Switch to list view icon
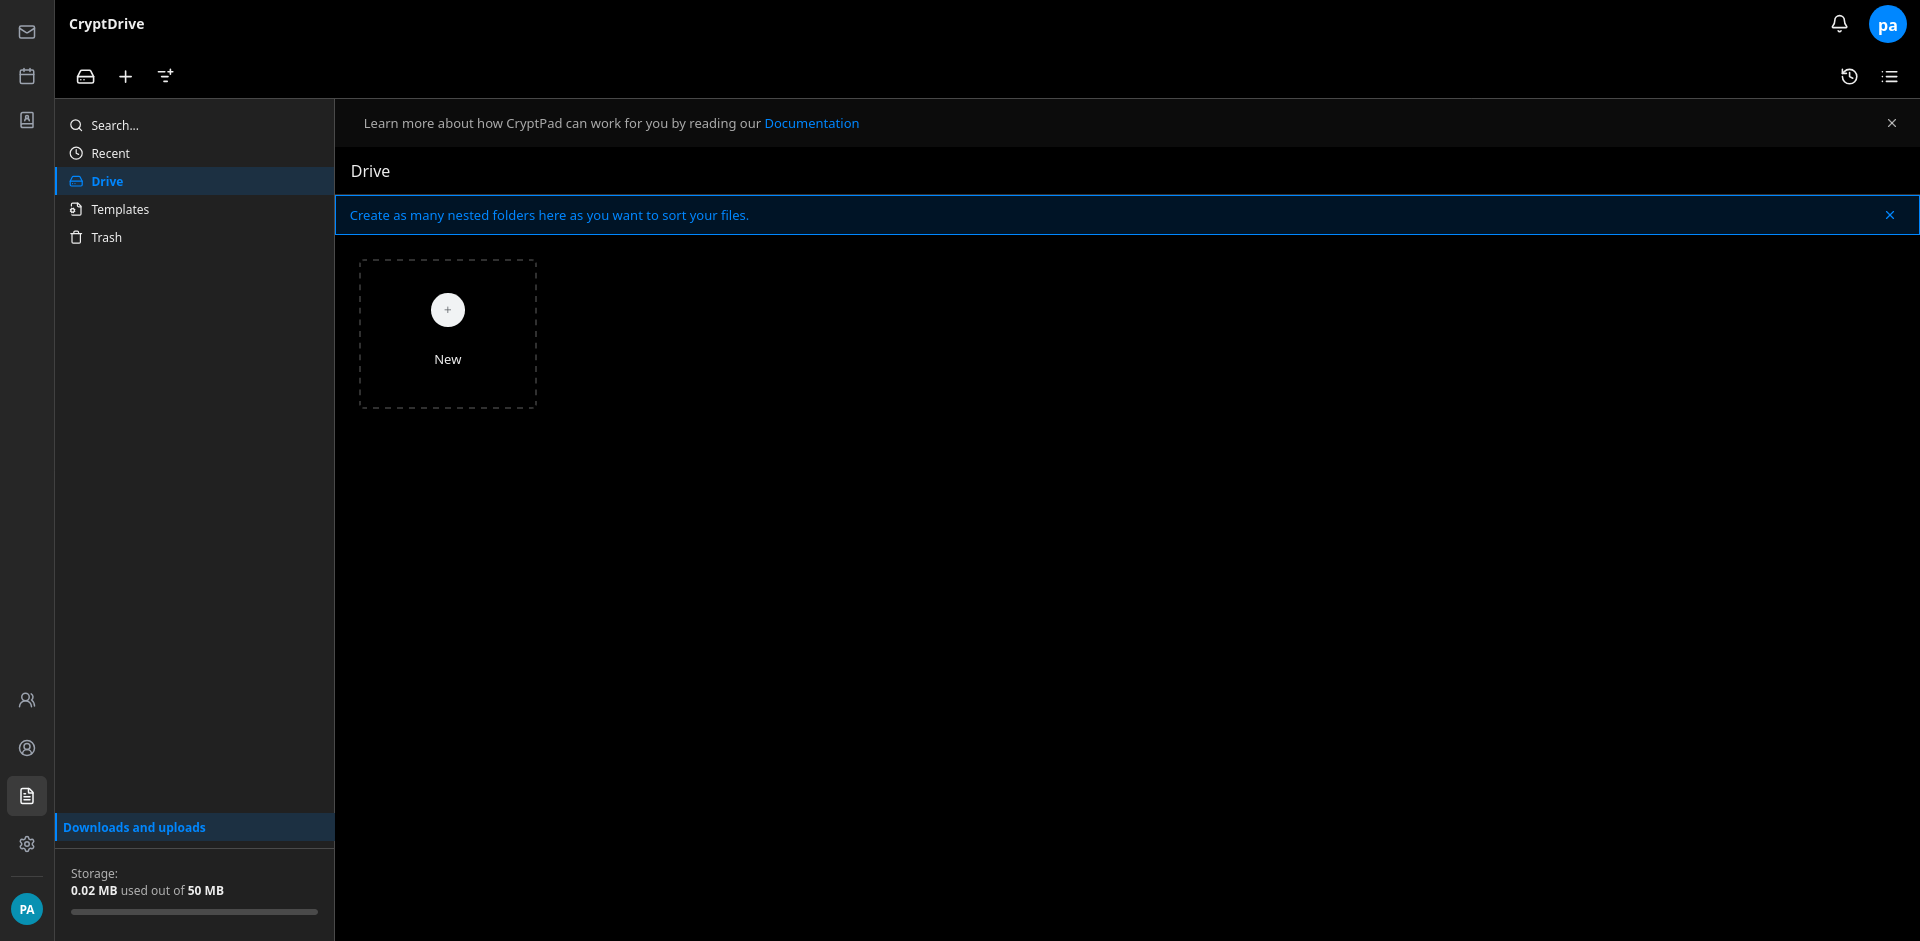This screenshot has width=1920, height=941. 1889,76
